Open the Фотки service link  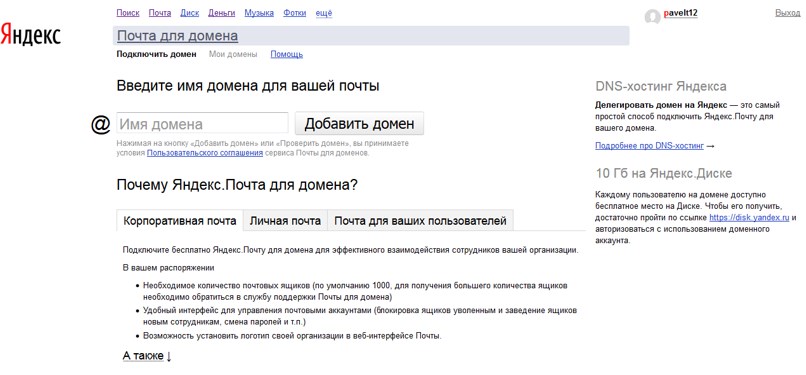click(x=295, y=13)
